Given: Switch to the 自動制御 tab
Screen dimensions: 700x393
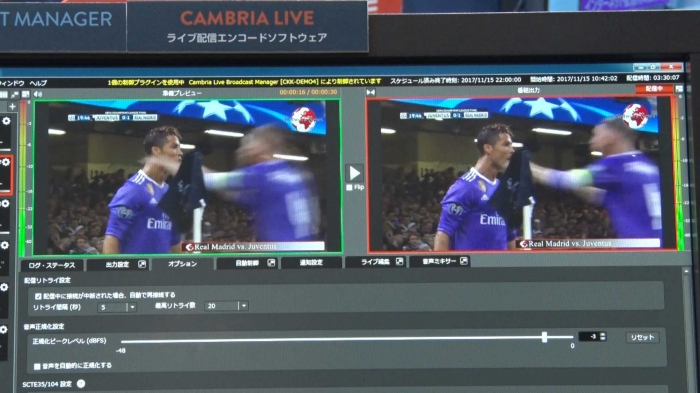Looking at the screenshot, I should (x=247, y=263).
